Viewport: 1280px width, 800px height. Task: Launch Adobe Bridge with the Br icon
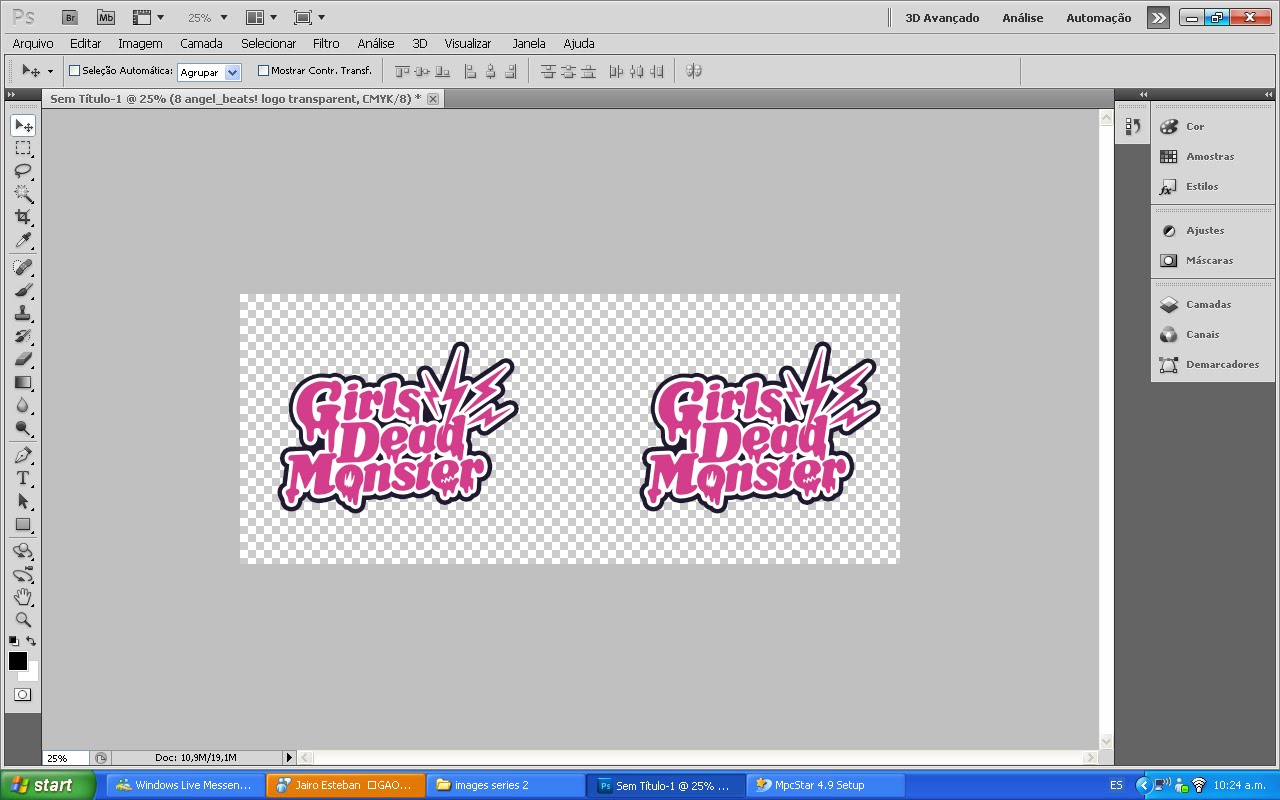click(x=69, y=17)
